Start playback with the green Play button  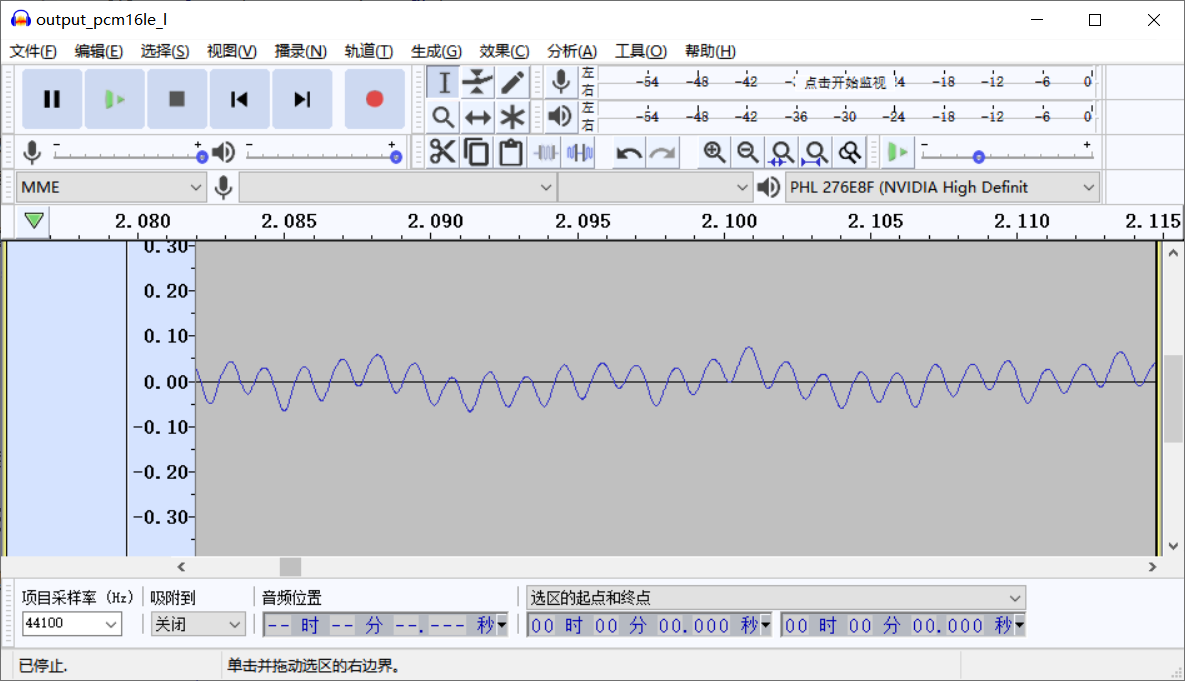pyautogui.click(x=114, y=99)
